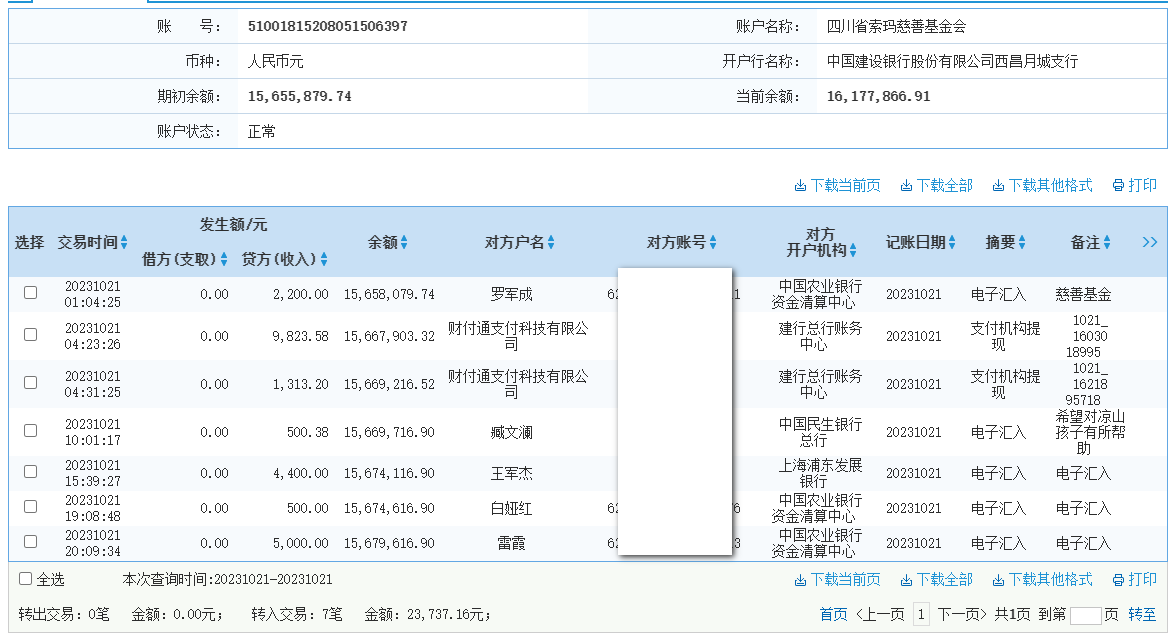The image size is (1172, 636).
Task: Click bottom 下载全部 link
Action: pyautogui.click(x=937, y=579)
